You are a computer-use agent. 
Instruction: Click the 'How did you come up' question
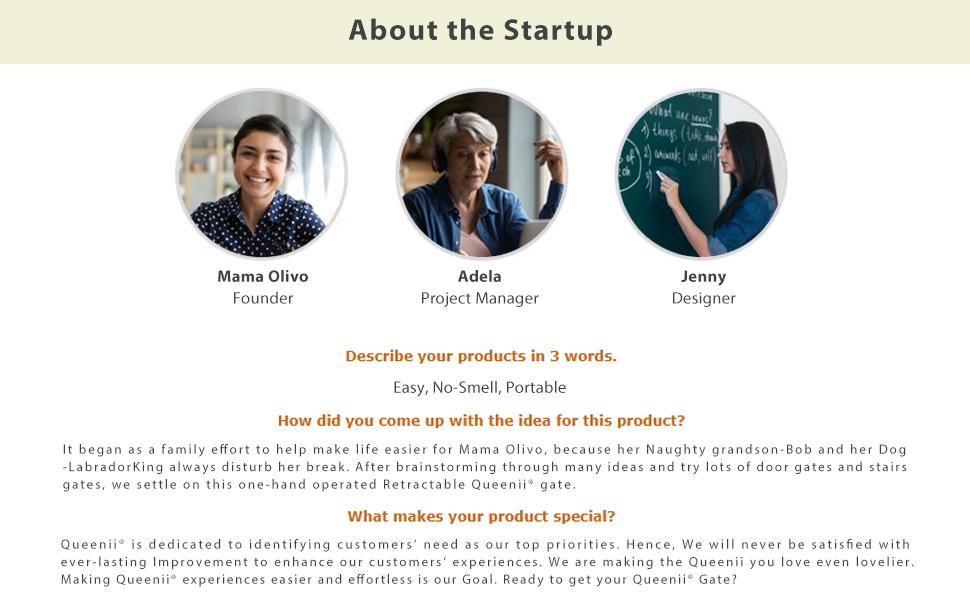click(x=481, y=421)
